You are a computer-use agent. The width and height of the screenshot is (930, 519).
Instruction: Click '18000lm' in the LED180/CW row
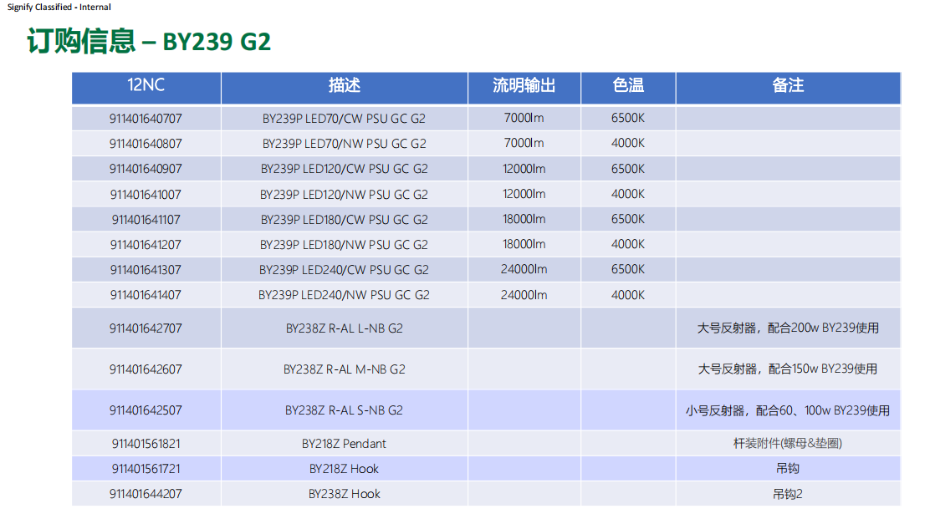524,219
